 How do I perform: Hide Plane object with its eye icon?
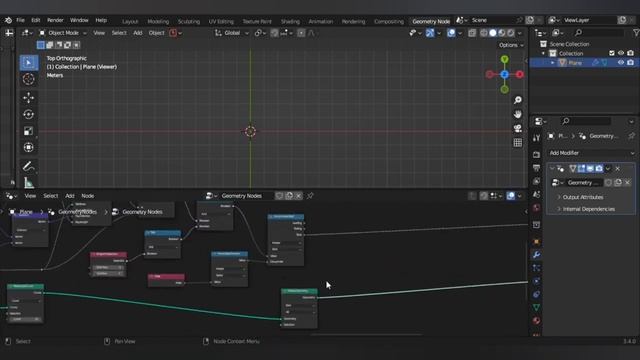pos(621,62)
